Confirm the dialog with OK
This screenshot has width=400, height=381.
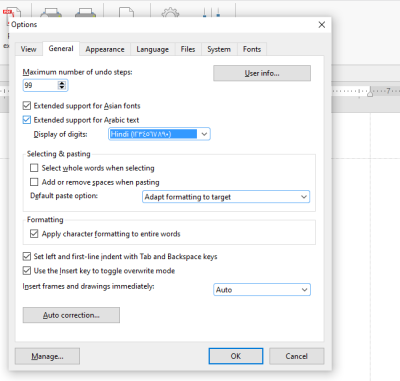(x=236, y=356)
